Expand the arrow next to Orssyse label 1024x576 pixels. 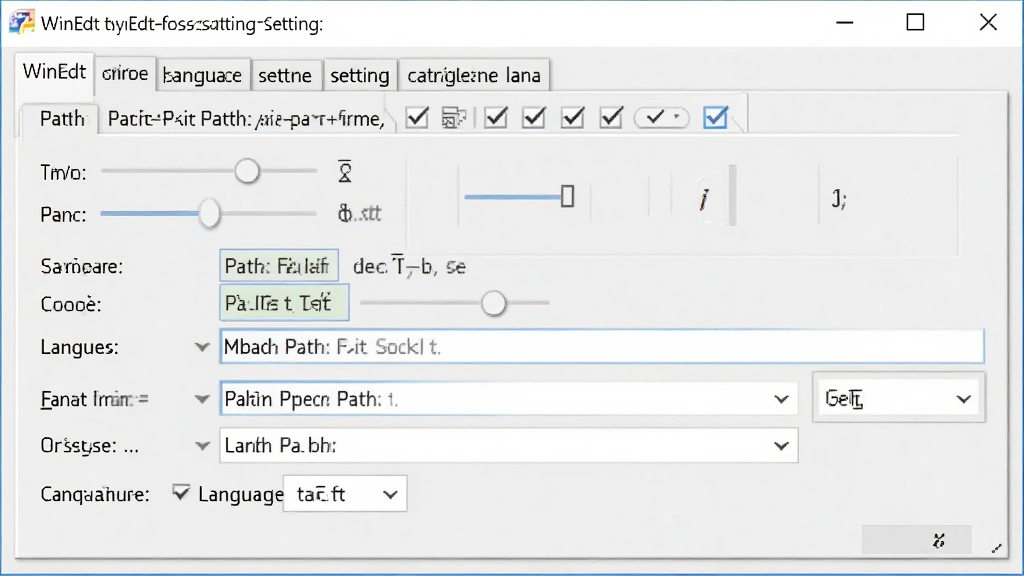[202, 445]
